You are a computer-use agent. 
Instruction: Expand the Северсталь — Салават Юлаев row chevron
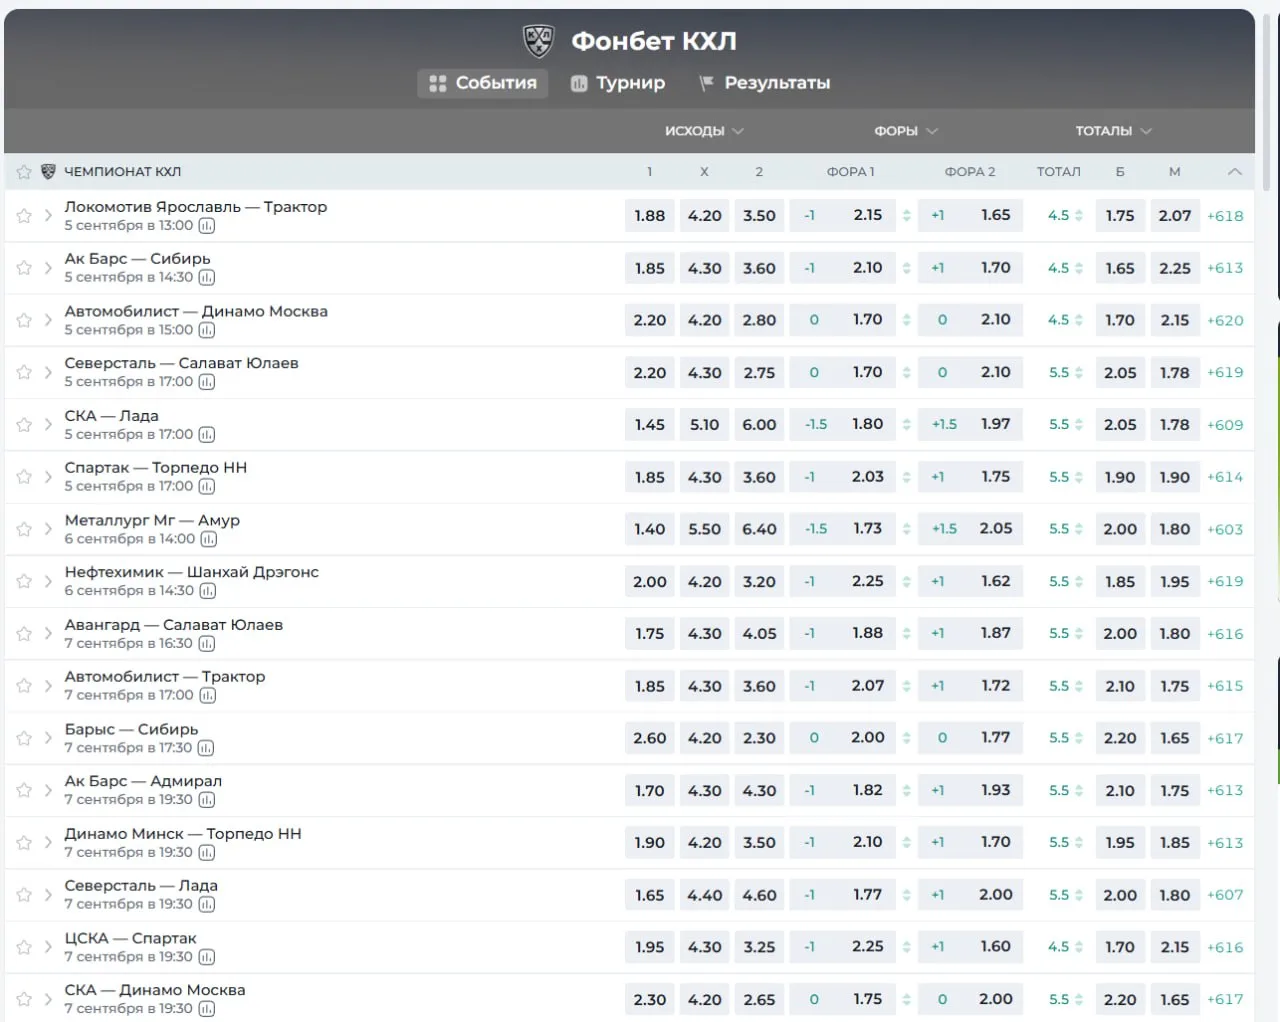[48, 373]
